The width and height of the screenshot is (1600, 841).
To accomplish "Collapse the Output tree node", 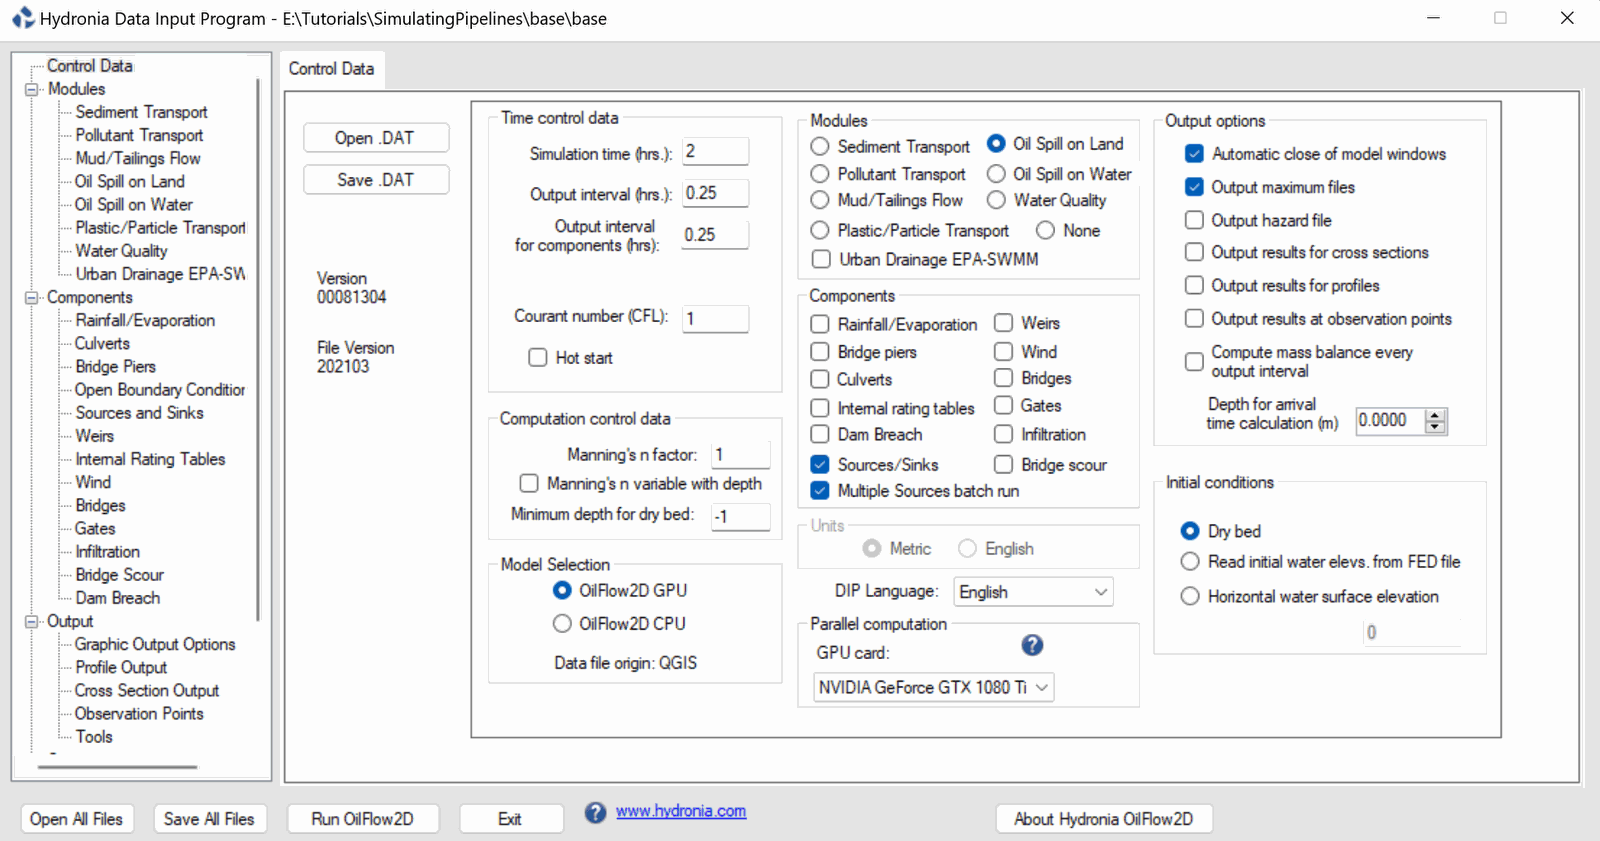I will click(31, 621).
